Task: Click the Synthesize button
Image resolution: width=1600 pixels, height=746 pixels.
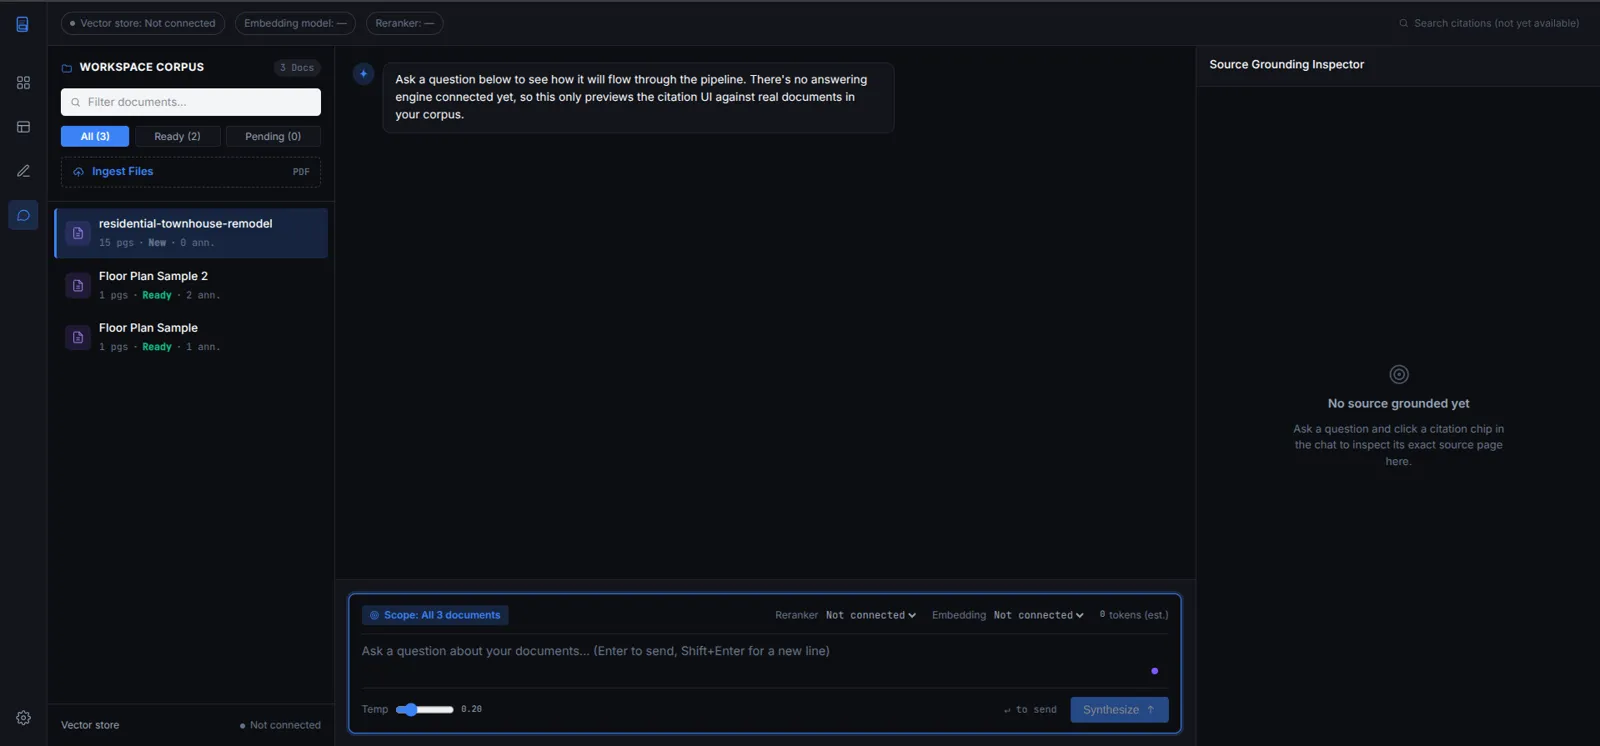Action: click(x=1119, y=710)
